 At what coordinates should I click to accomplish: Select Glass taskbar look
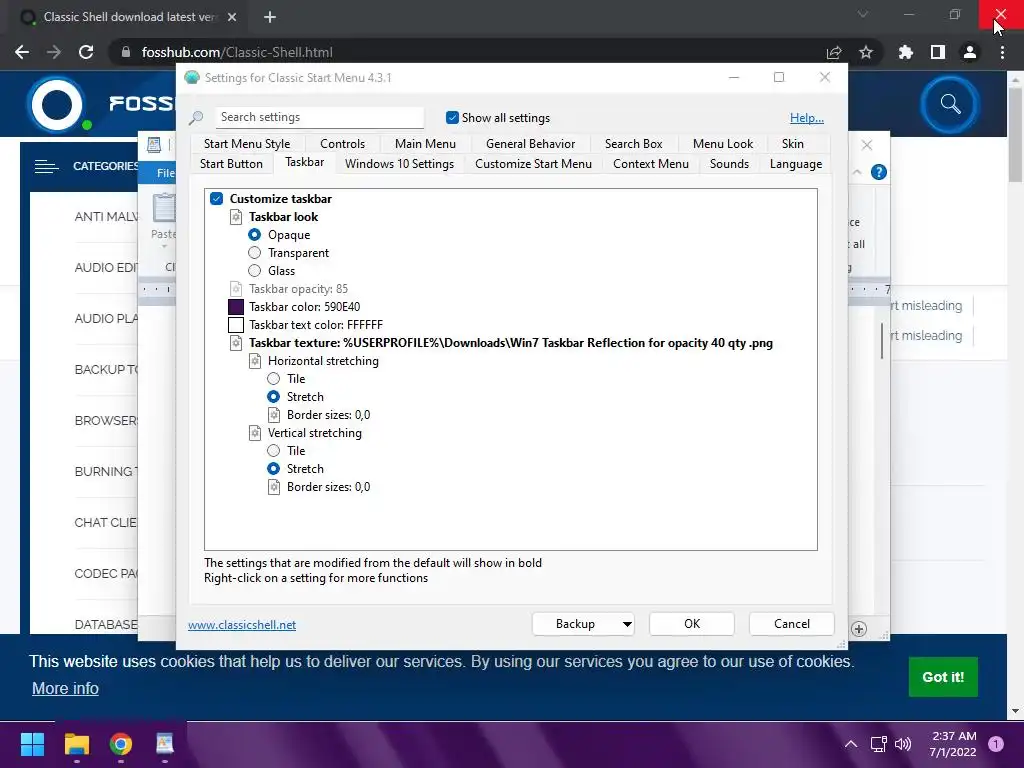[x=255, y=271]
